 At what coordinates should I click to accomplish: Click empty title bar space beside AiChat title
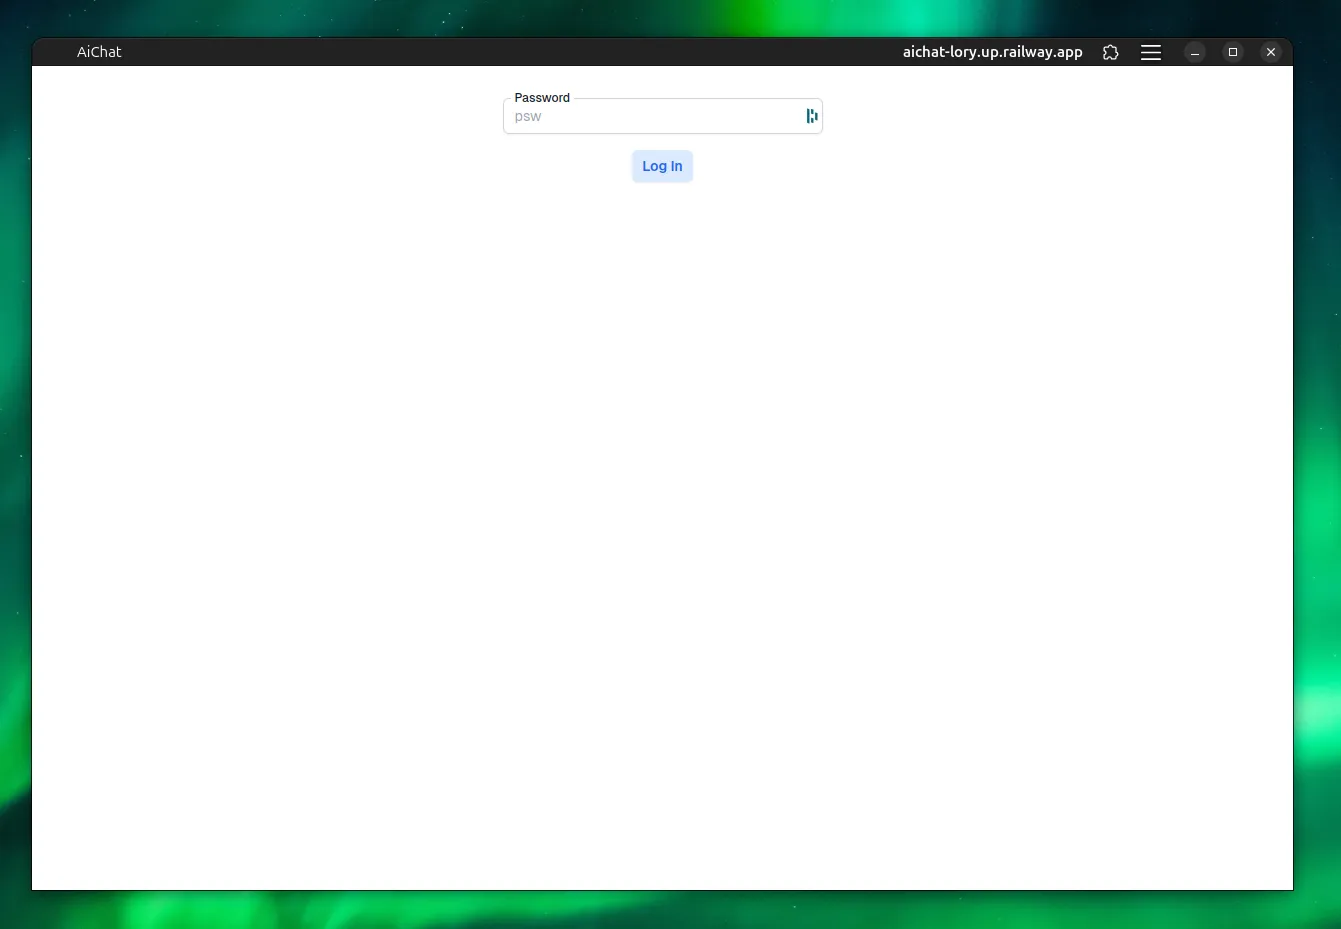point(500,52)
